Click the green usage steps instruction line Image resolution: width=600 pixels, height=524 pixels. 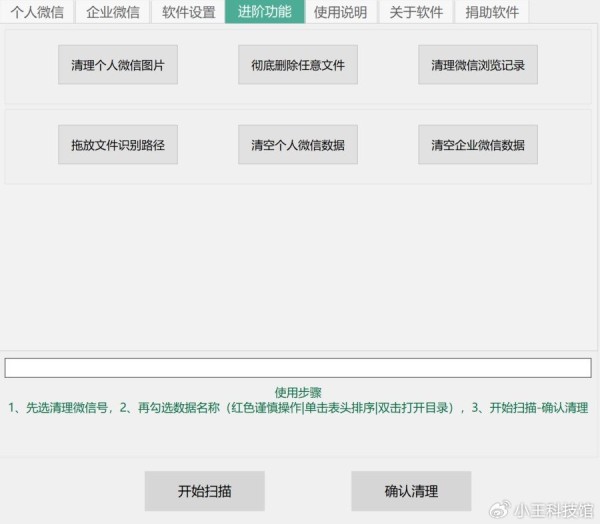tap(298, 408)
